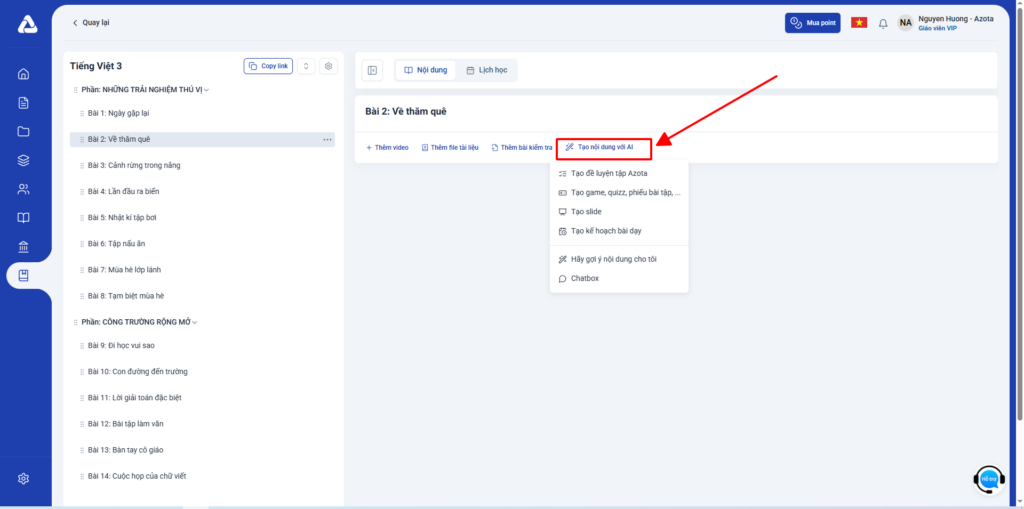The width and height of the screenshot is (1024, 509).
Task: Click the expand/collapse arrows next to Copy link
Action: [x=305, y=66]
